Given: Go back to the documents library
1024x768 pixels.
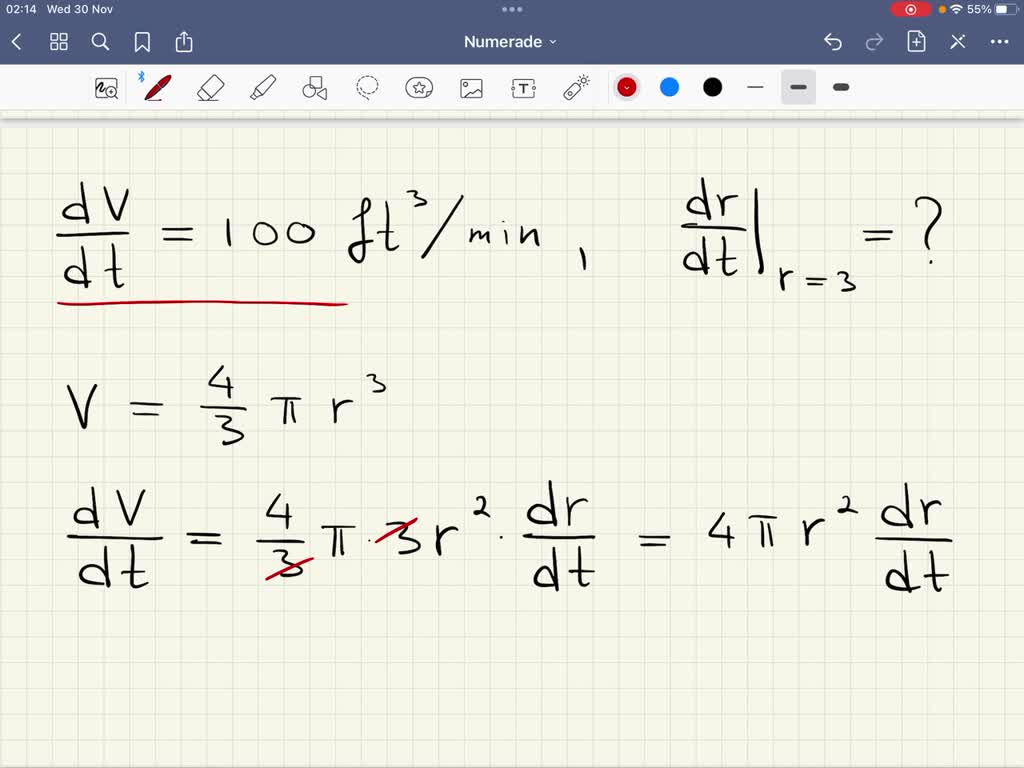Looking at the screenshot, I should (17, 42).
